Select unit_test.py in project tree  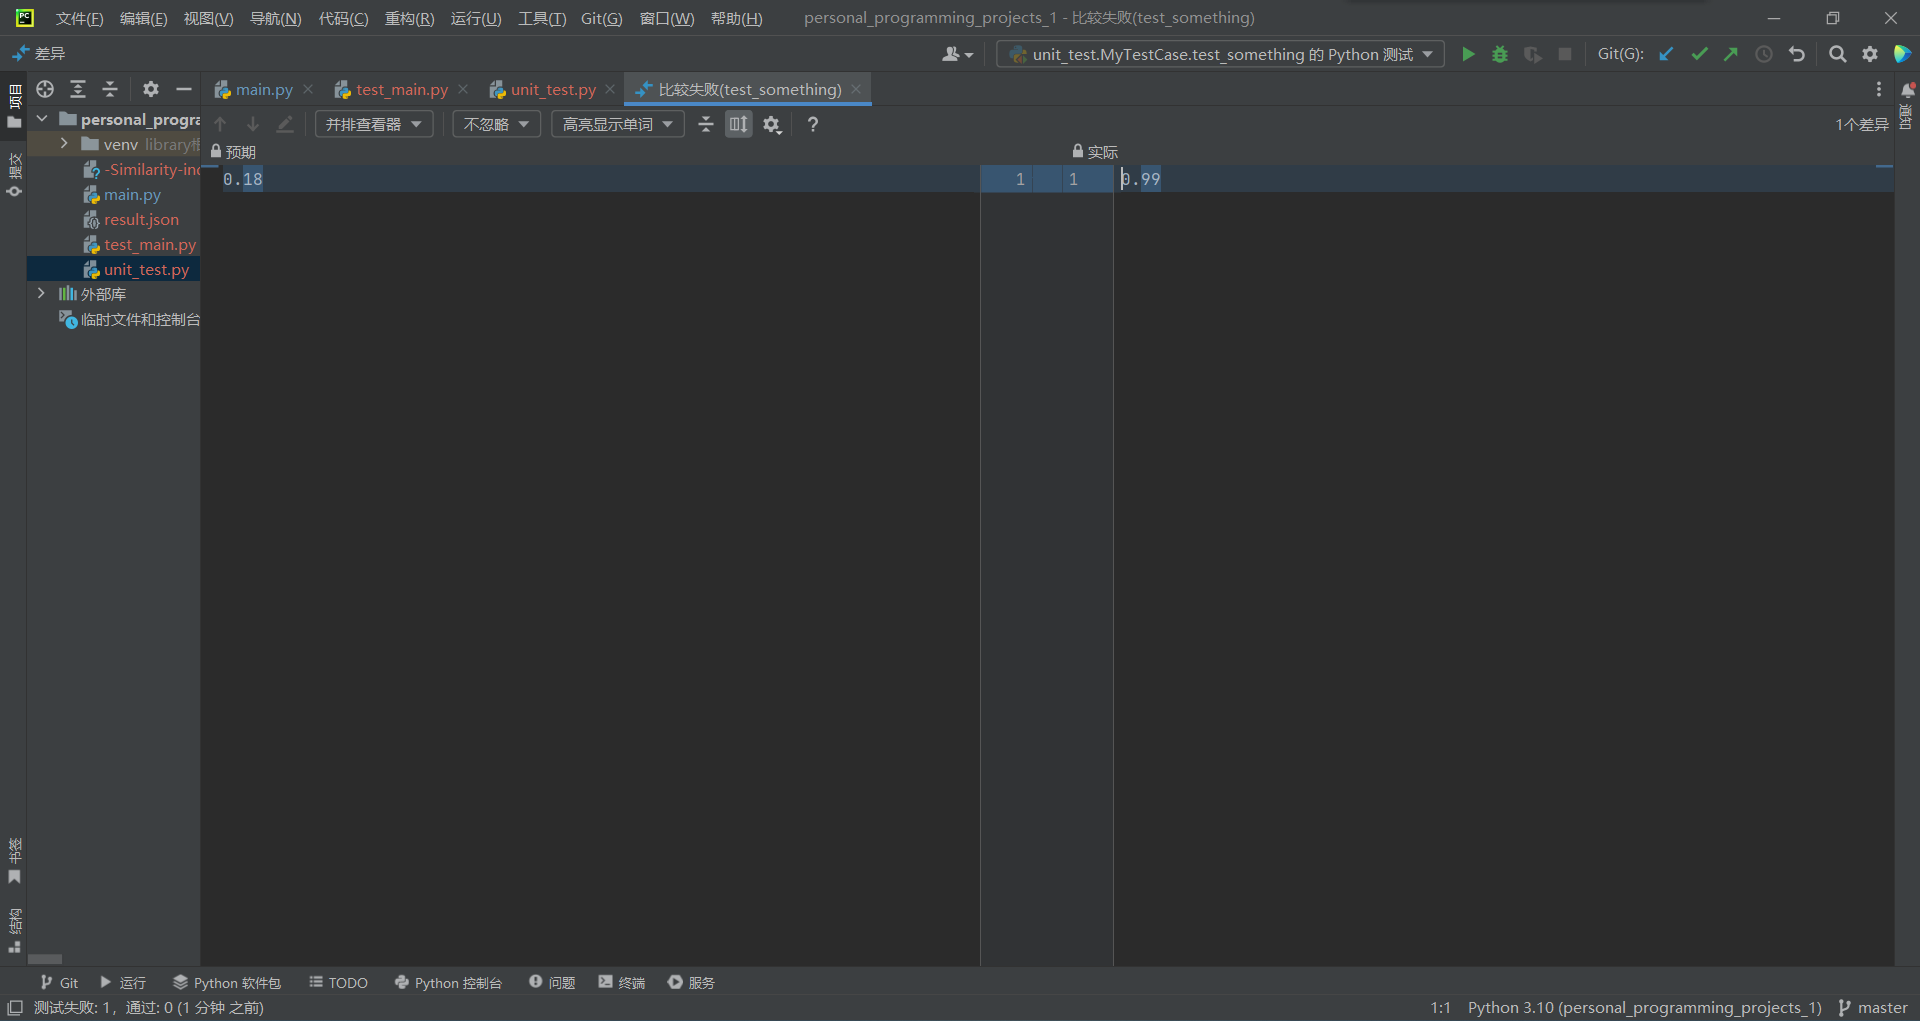click(x=146, y=269)
